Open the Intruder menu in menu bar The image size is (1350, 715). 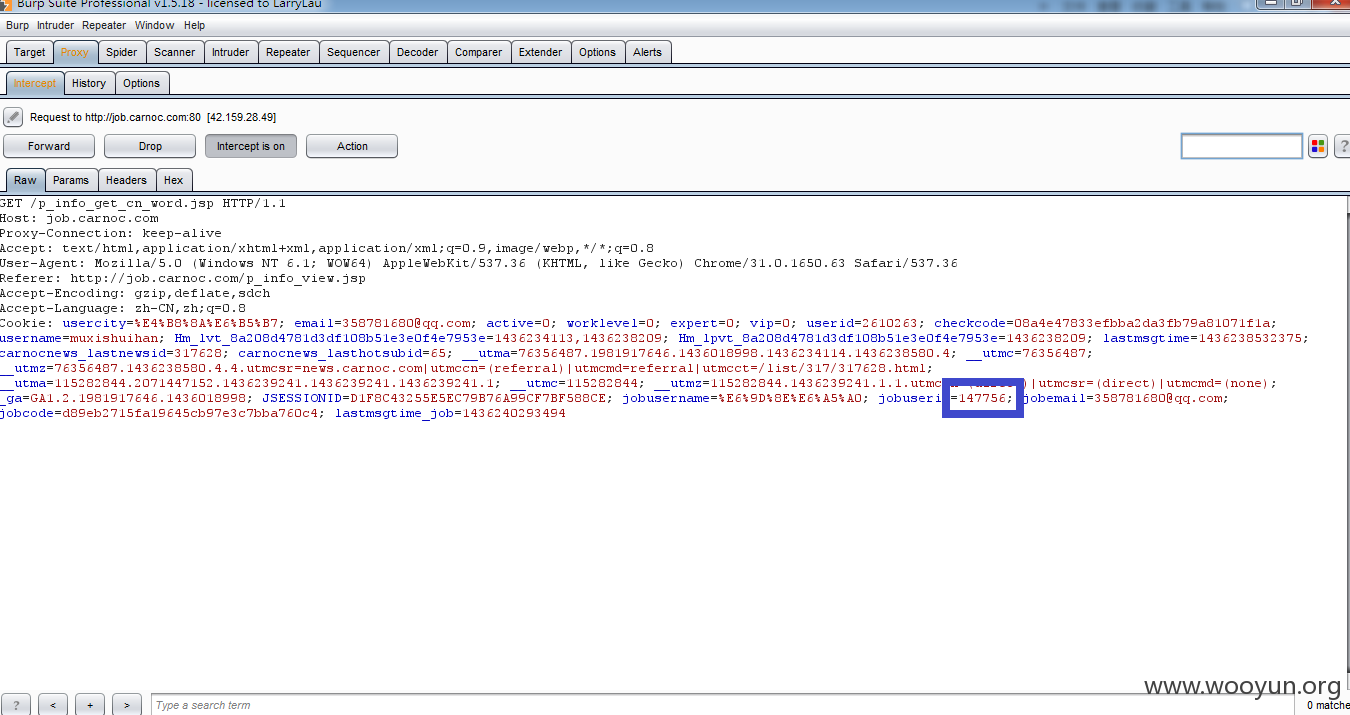click(x=56, y=25)
